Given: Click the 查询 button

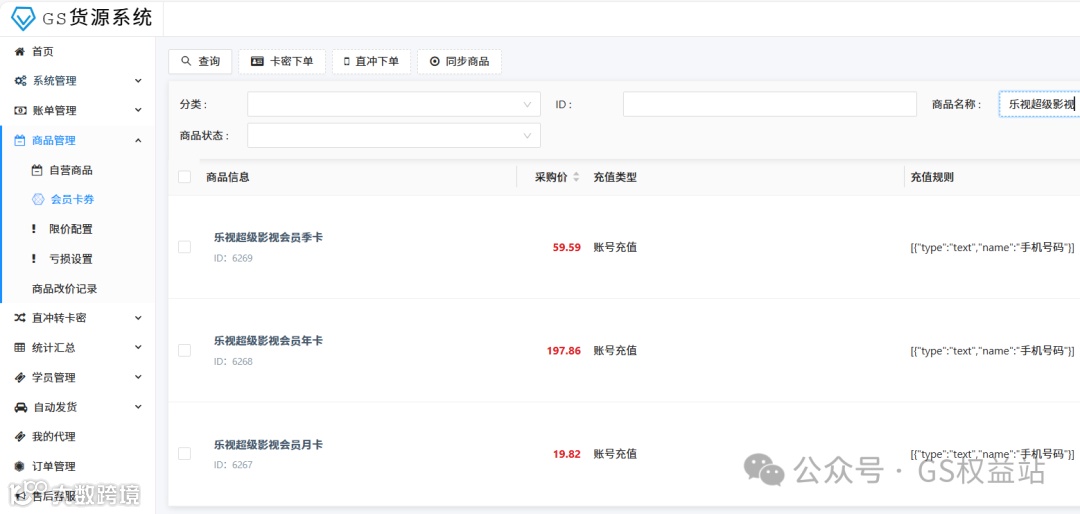Looking at the screenshot, I should click(x=200, y=61).
